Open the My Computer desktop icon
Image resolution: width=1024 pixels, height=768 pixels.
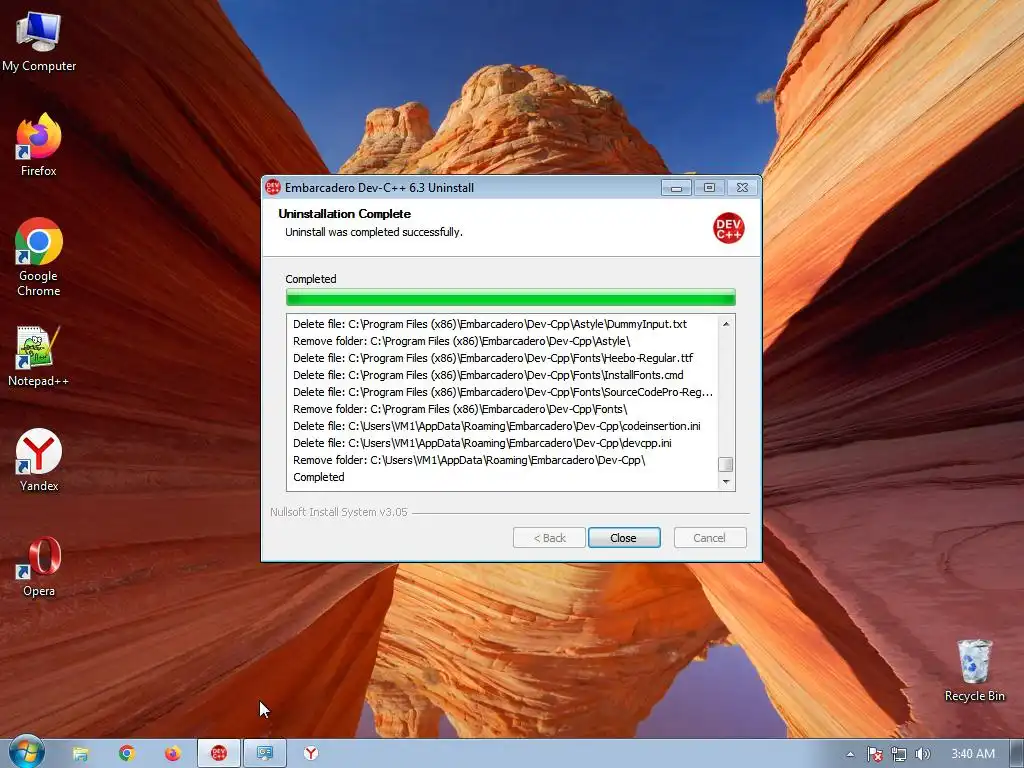tap(39, 41)
